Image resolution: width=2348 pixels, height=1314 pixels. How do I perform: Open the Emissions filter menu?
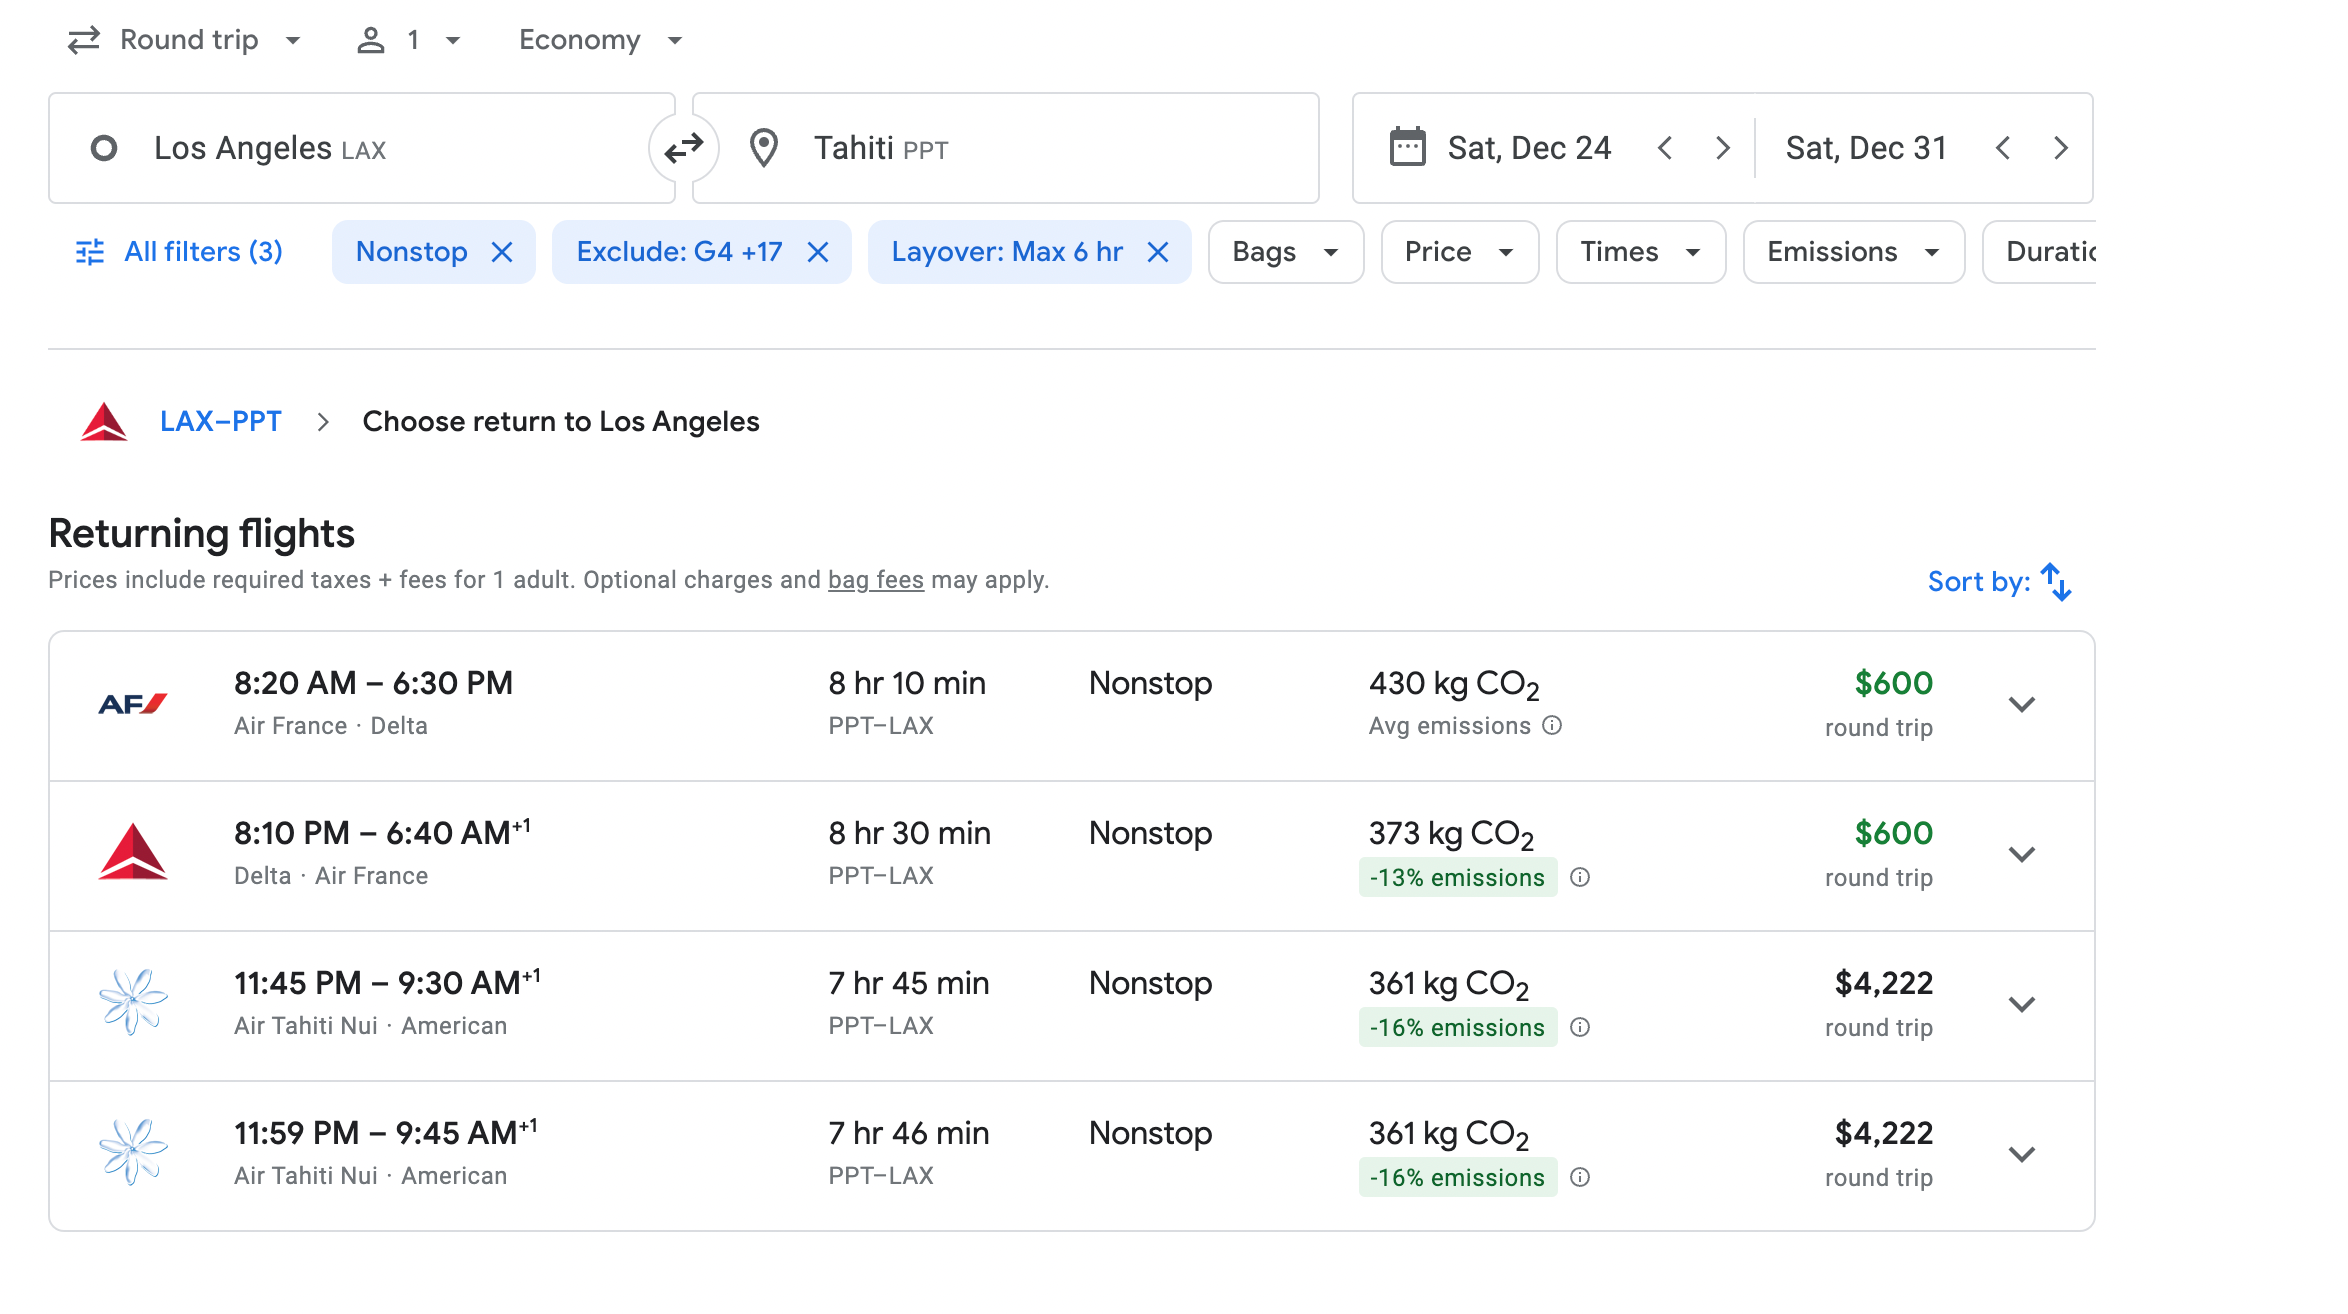click(x=1853, y=252)
